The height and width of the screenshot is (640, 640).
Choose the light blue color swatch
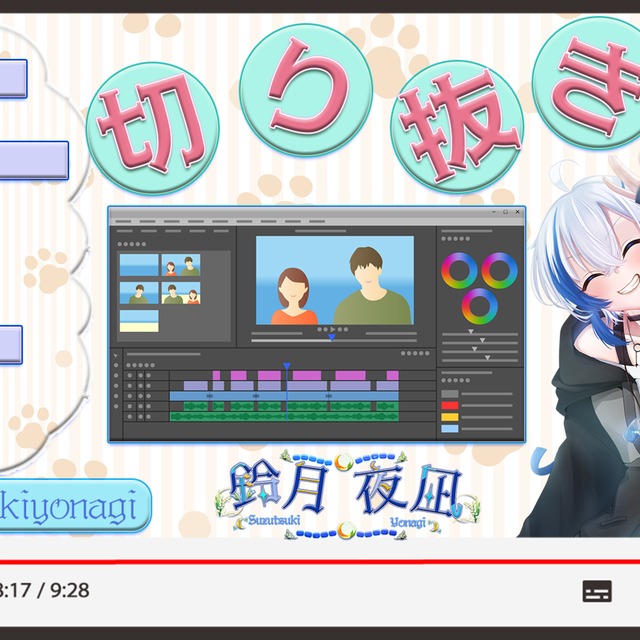[450, 428]
